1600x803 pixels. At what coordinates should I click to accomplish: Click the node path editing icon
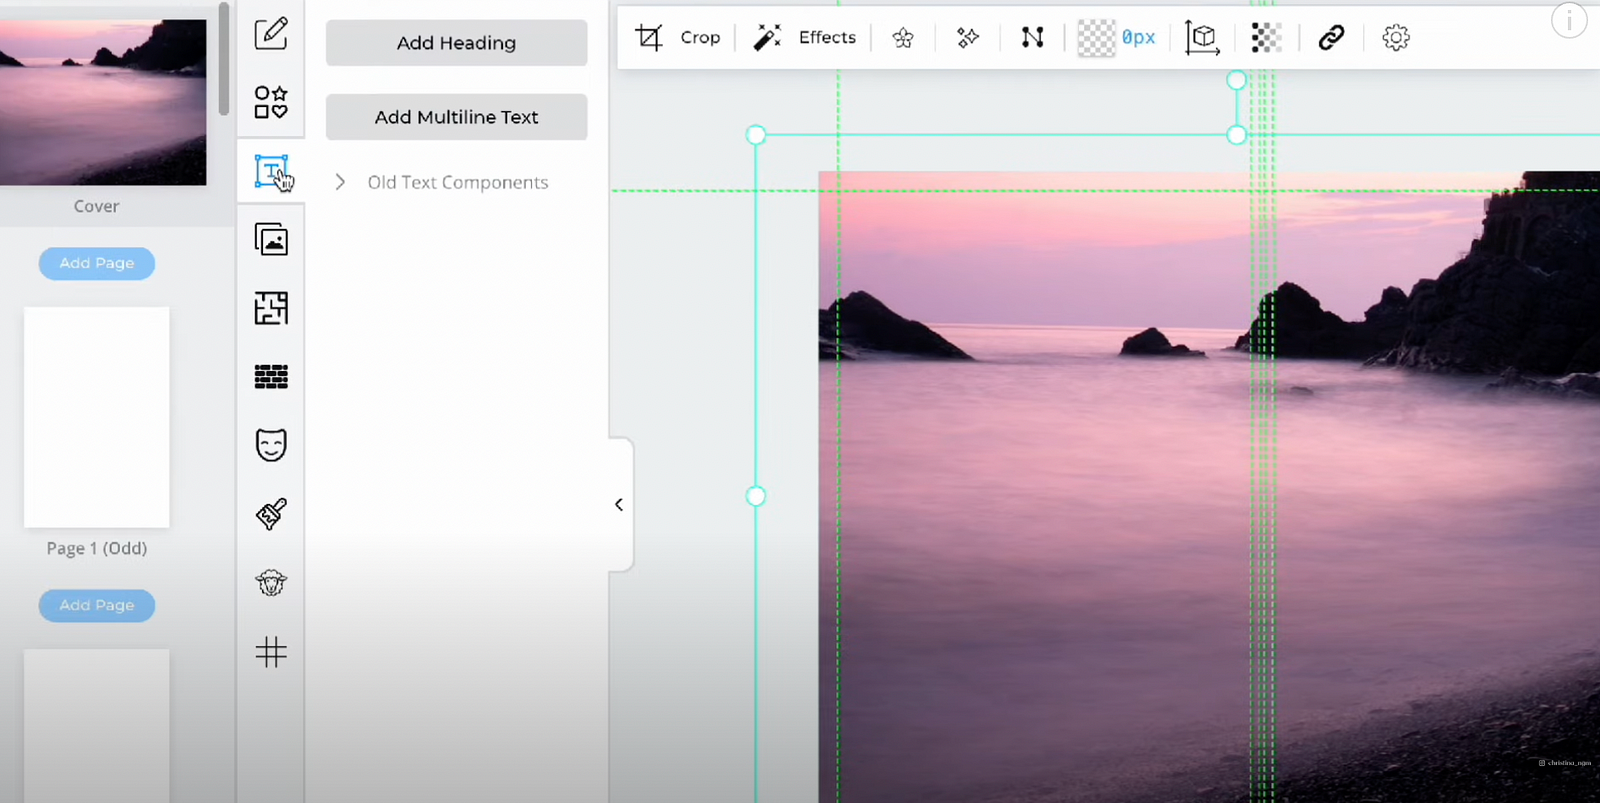pyautogui.click(x=1032, y=38)
